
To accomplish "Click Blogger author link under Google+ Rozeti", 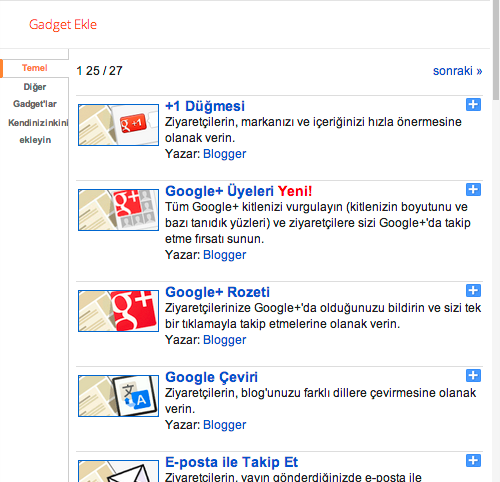I will pyautogui.click(x=224, y=340).
